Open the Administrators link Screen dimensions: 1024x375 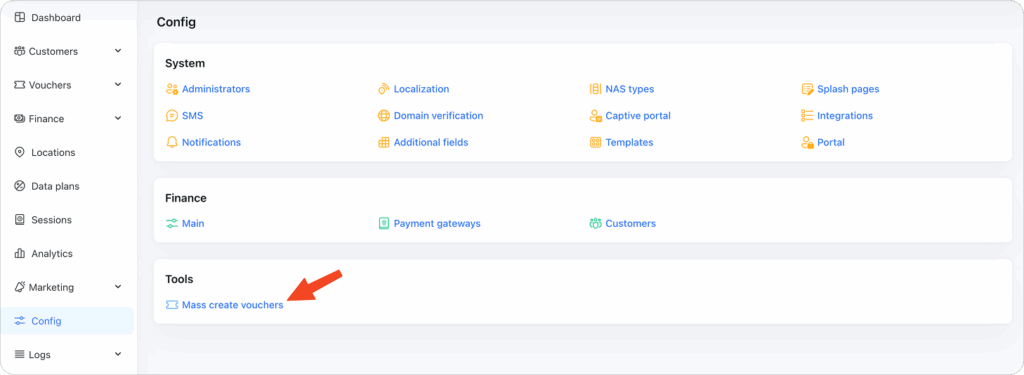(216, 89)
